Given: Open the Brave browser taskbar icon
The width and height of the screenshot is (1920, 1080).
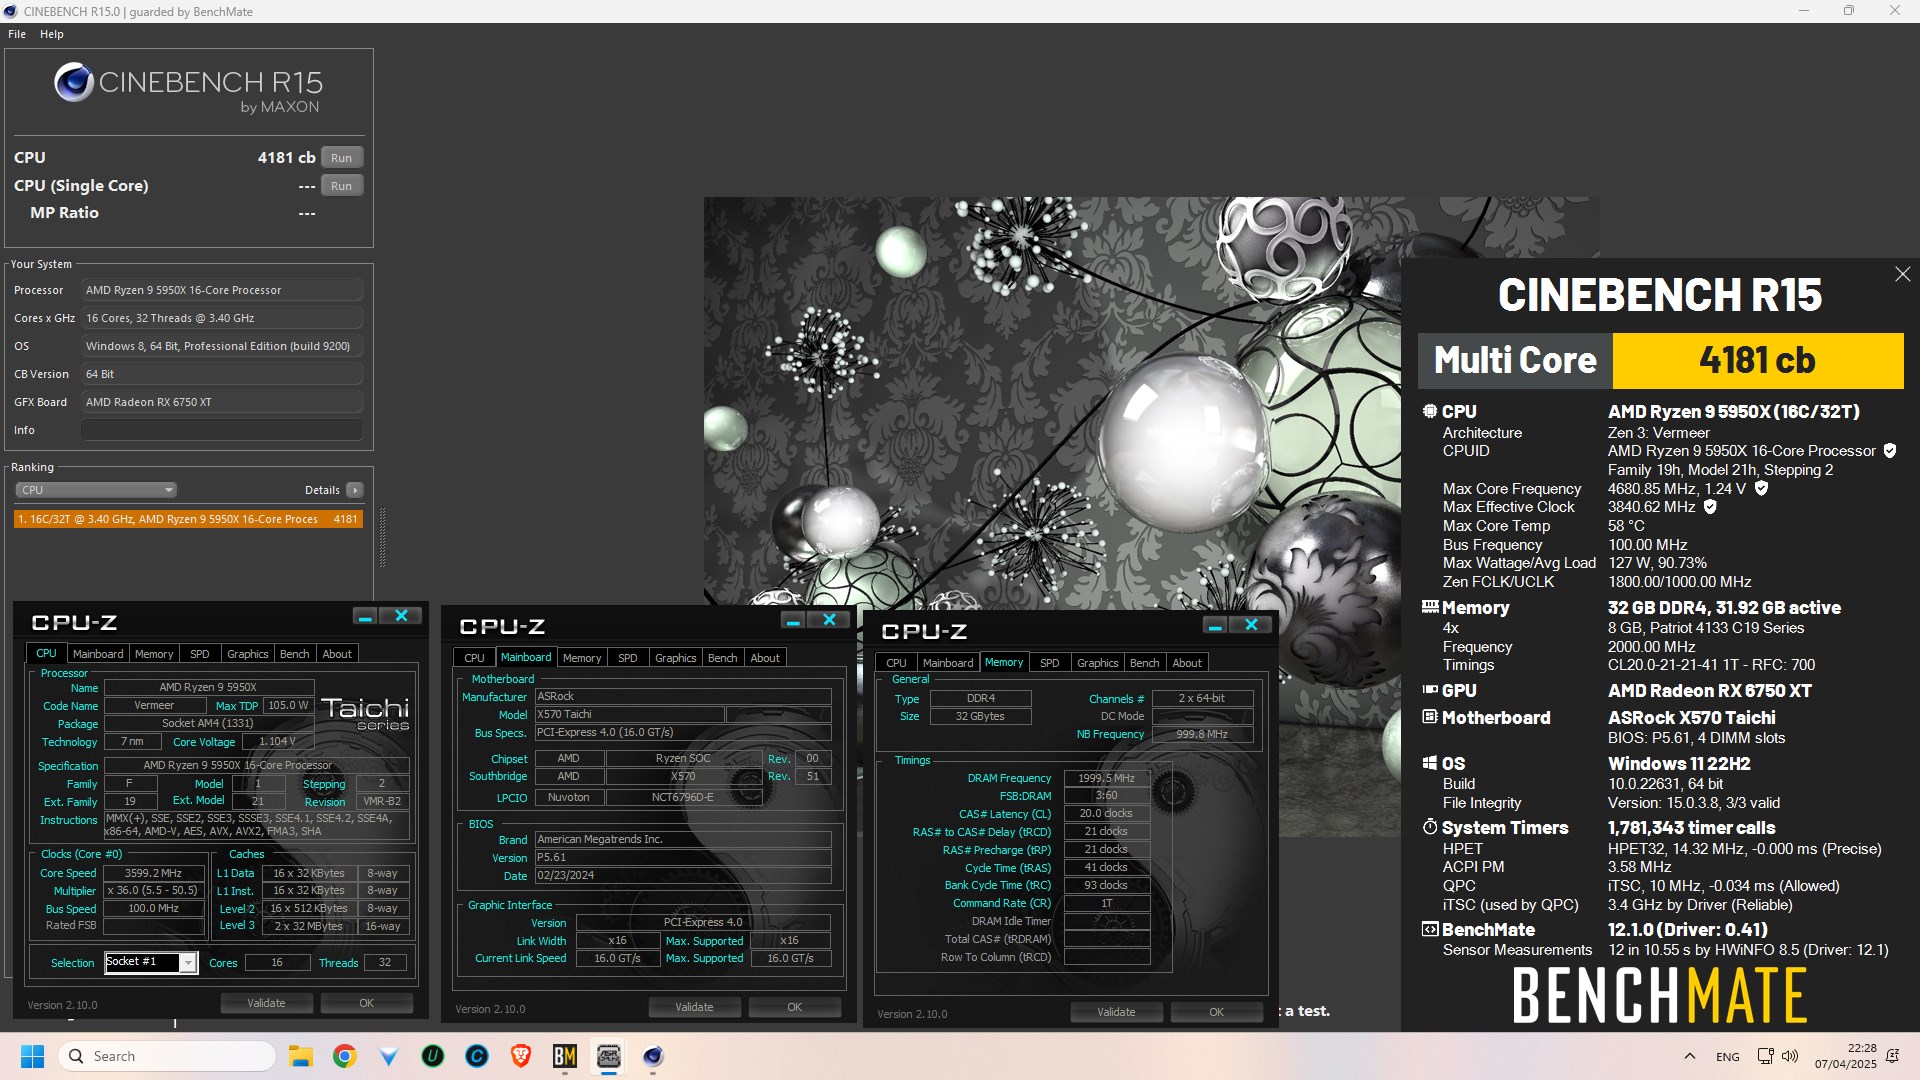Looking at the screenshot, I should point(521,1056).
